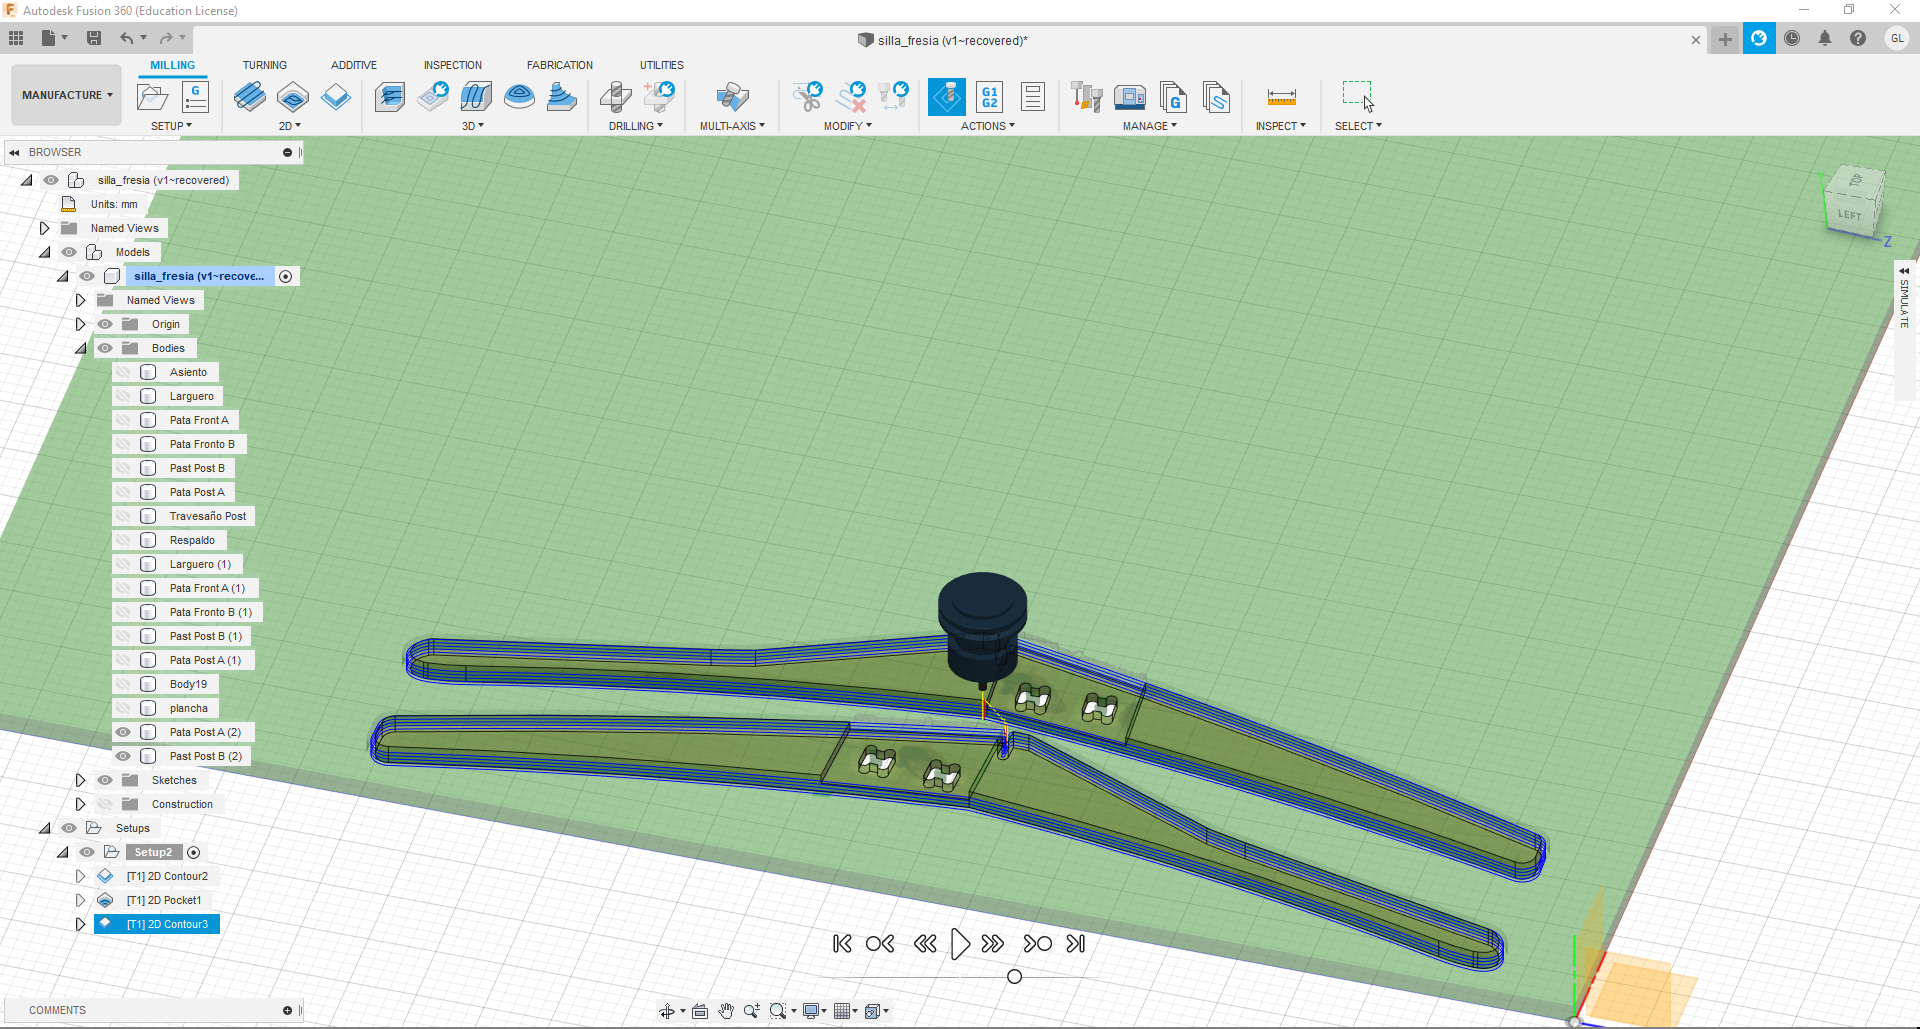
Task: Start simulation with the play button
Action: [x=959, y=944]
